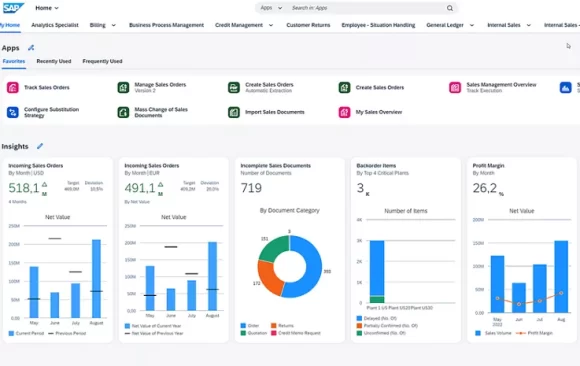This screenshot has height=366, width=580.
Task: Open Incoming Sales Orders EUR card title
Action: [x=152, y=166]
